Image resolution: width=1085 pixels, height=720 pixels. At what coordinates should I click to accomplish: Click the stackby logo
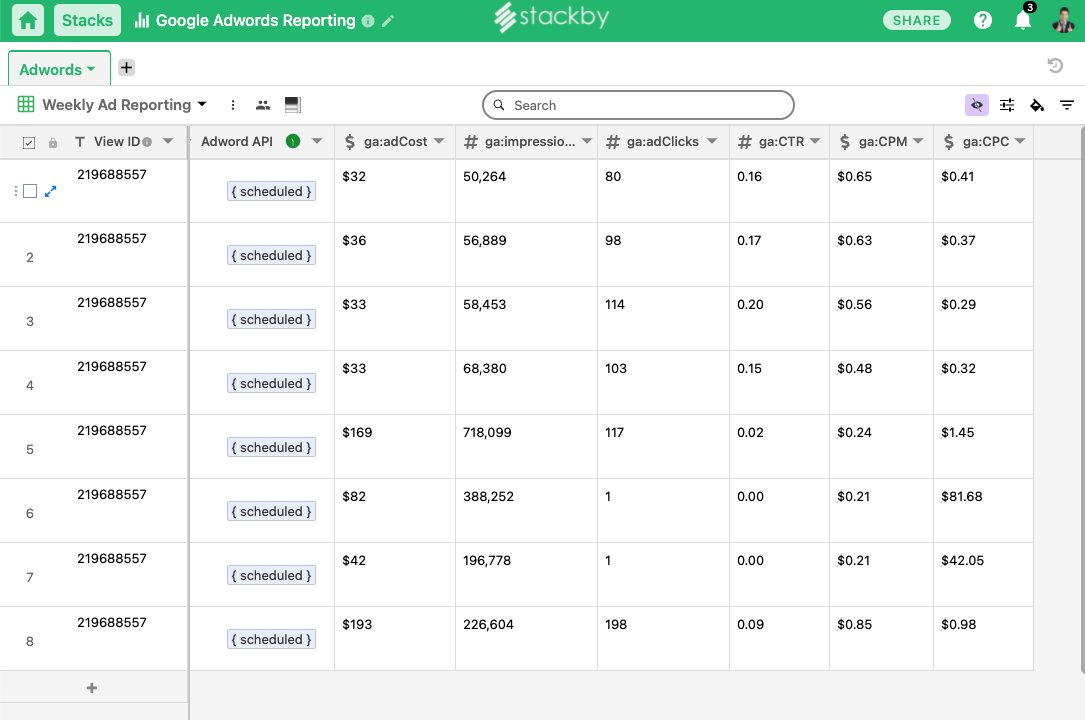(x=551, y=17)
